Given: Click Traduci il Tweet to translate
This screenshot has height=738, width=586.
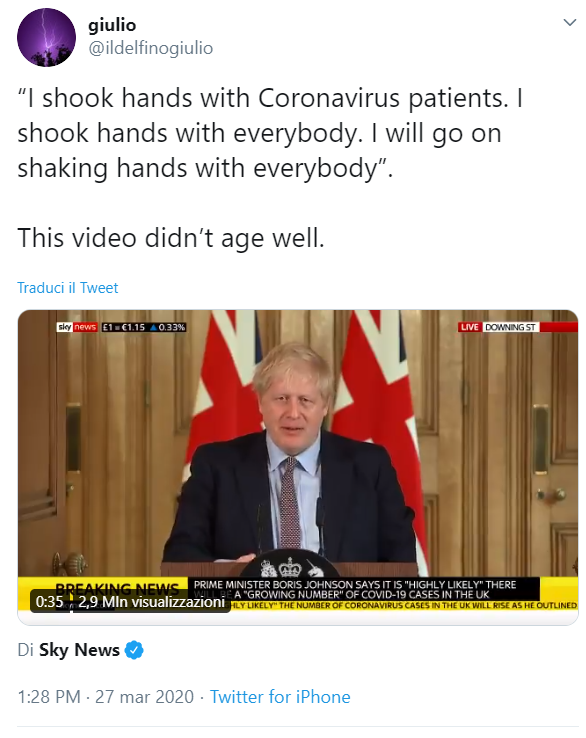Looking at the screenshot, I should pyautogui.click(x=67, y=288).
